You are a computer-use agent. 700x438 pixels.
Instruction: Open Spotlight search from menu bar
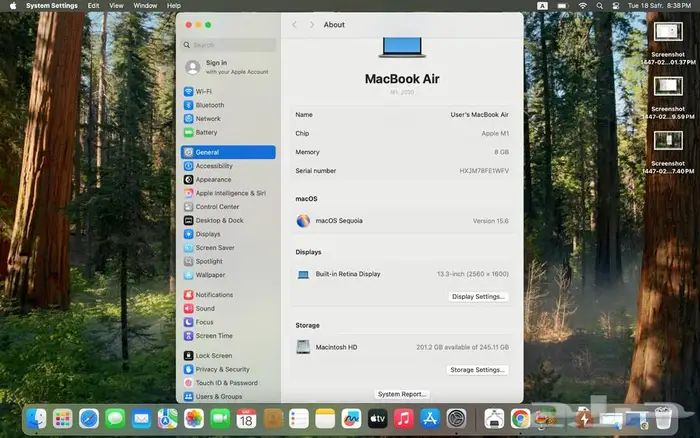(x=600, y=6)
